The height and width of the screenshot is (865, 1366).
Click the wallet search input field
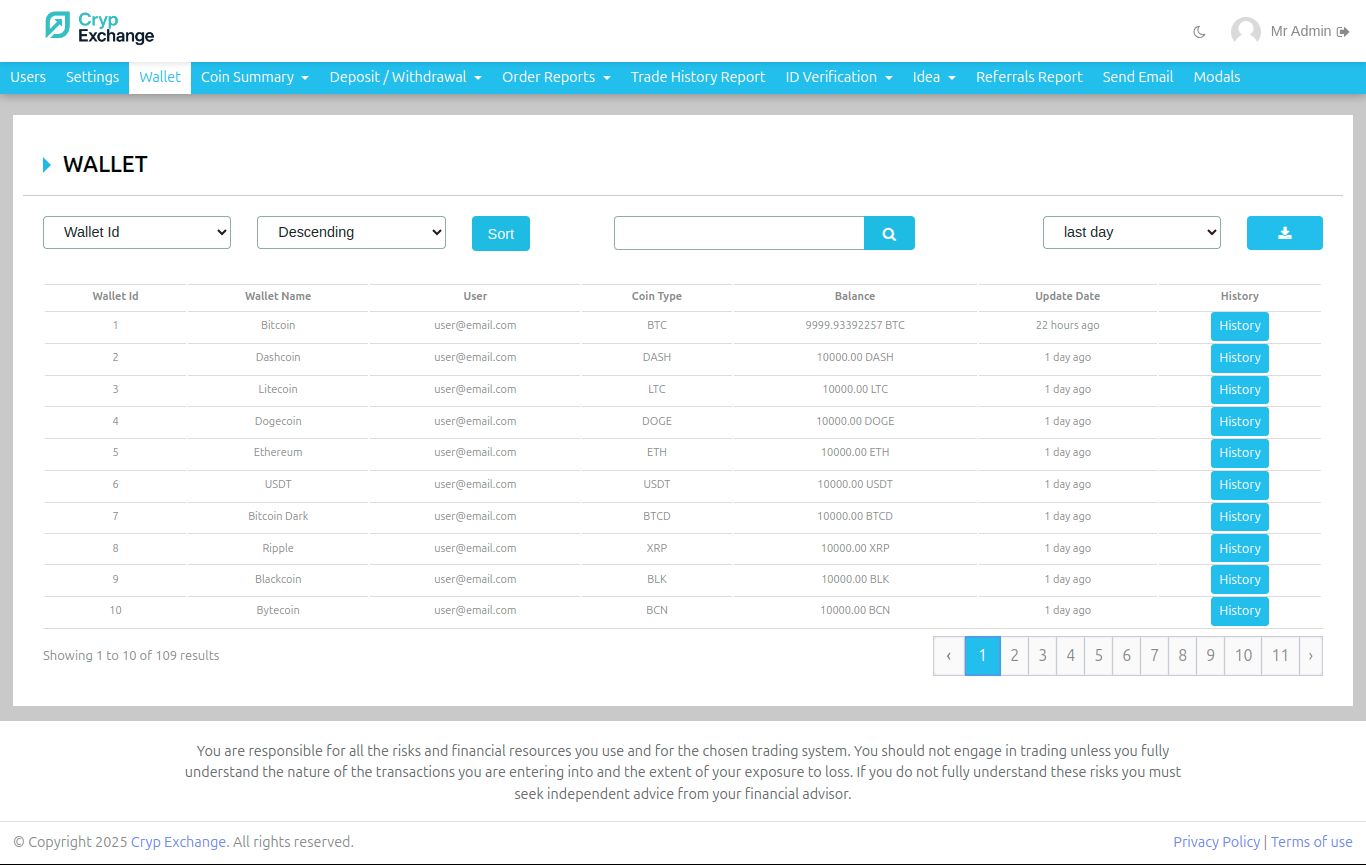tap(739, 233)
